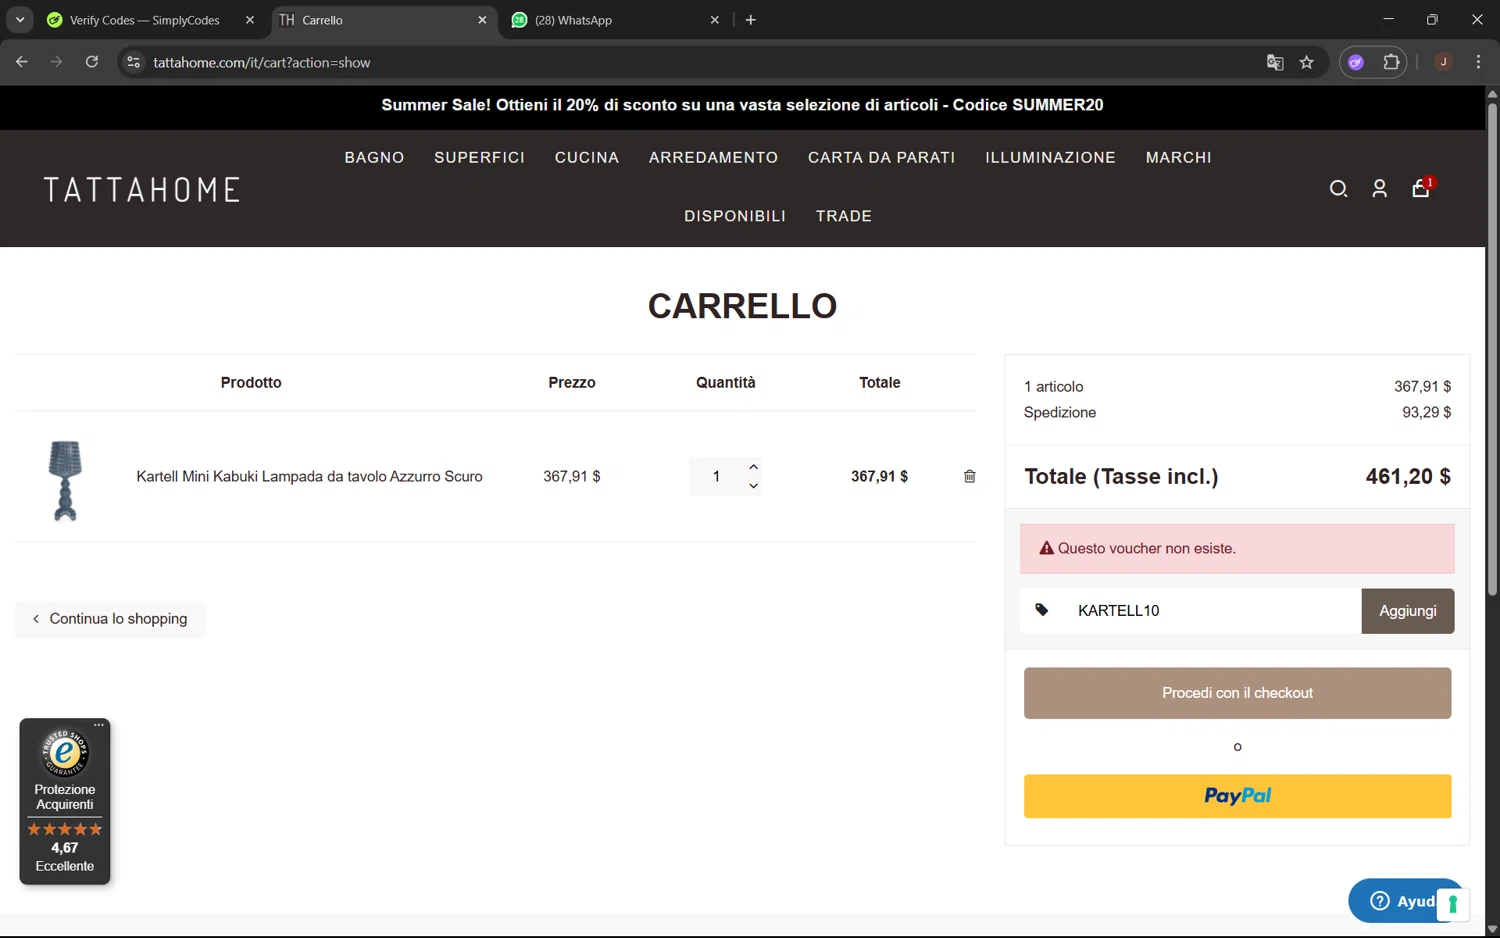Click the Summer Sale SUMMER20 banner

[x=742, y=105]
